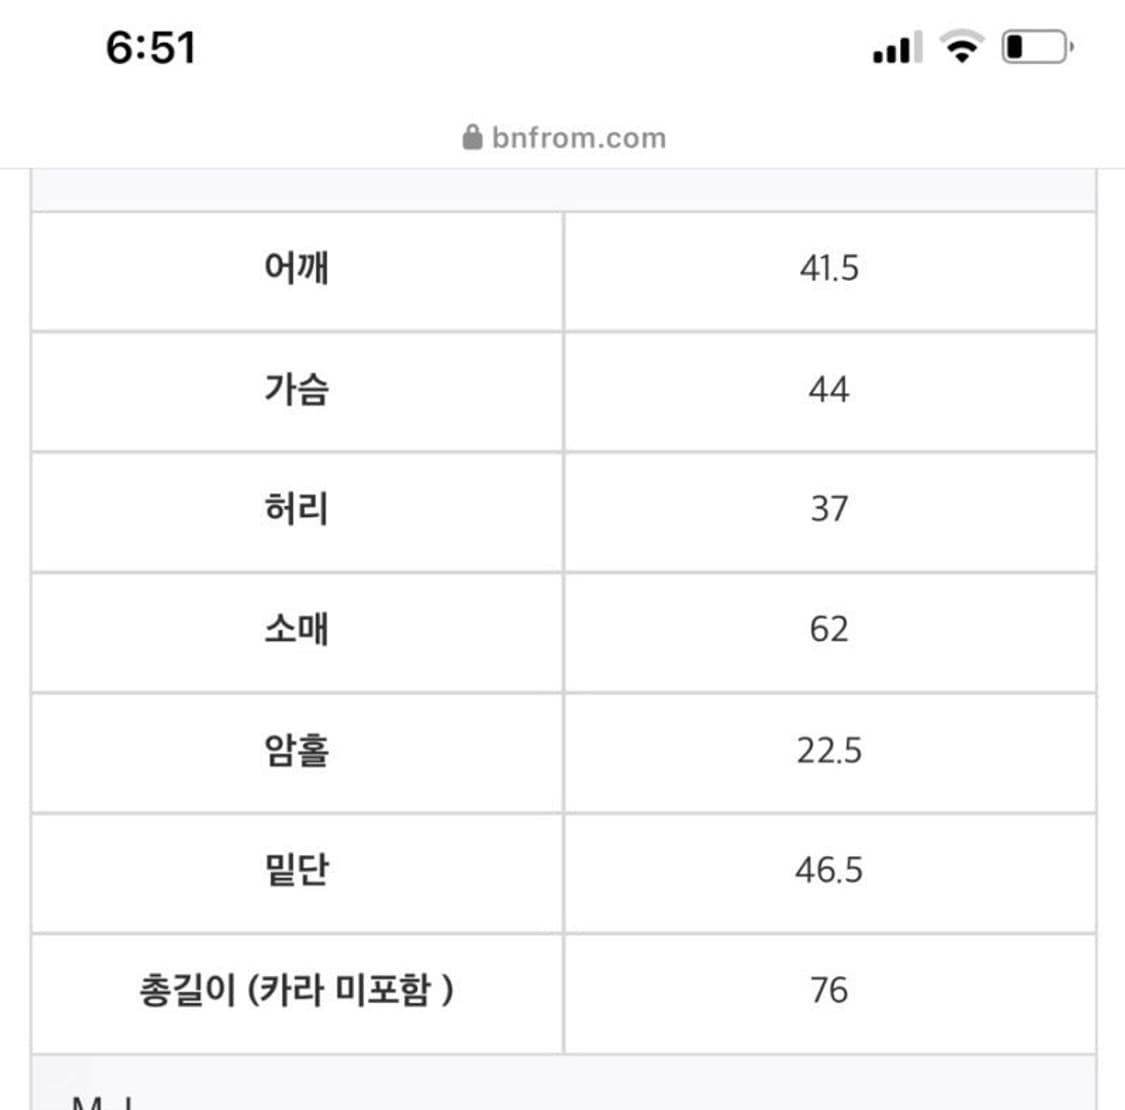Tap the 암홀 measurement label

(297, 750)
